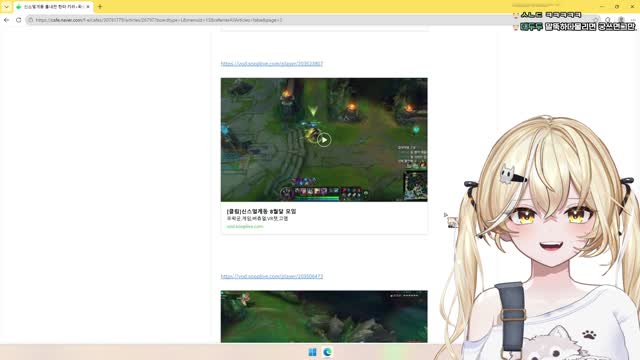640x360 pixels.
Task: Play the first League of Legends clip
Action: (324, 140)
